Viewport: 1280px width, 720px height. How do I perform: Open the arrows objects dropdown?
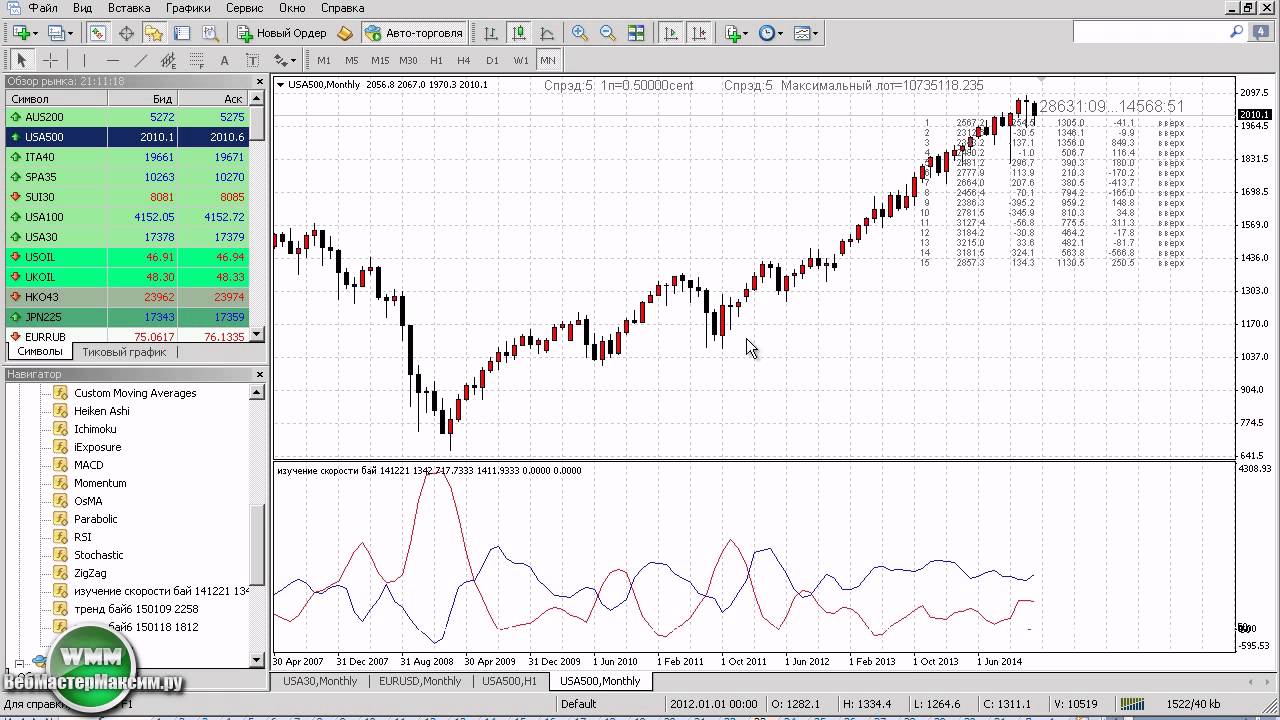point(285,60)
